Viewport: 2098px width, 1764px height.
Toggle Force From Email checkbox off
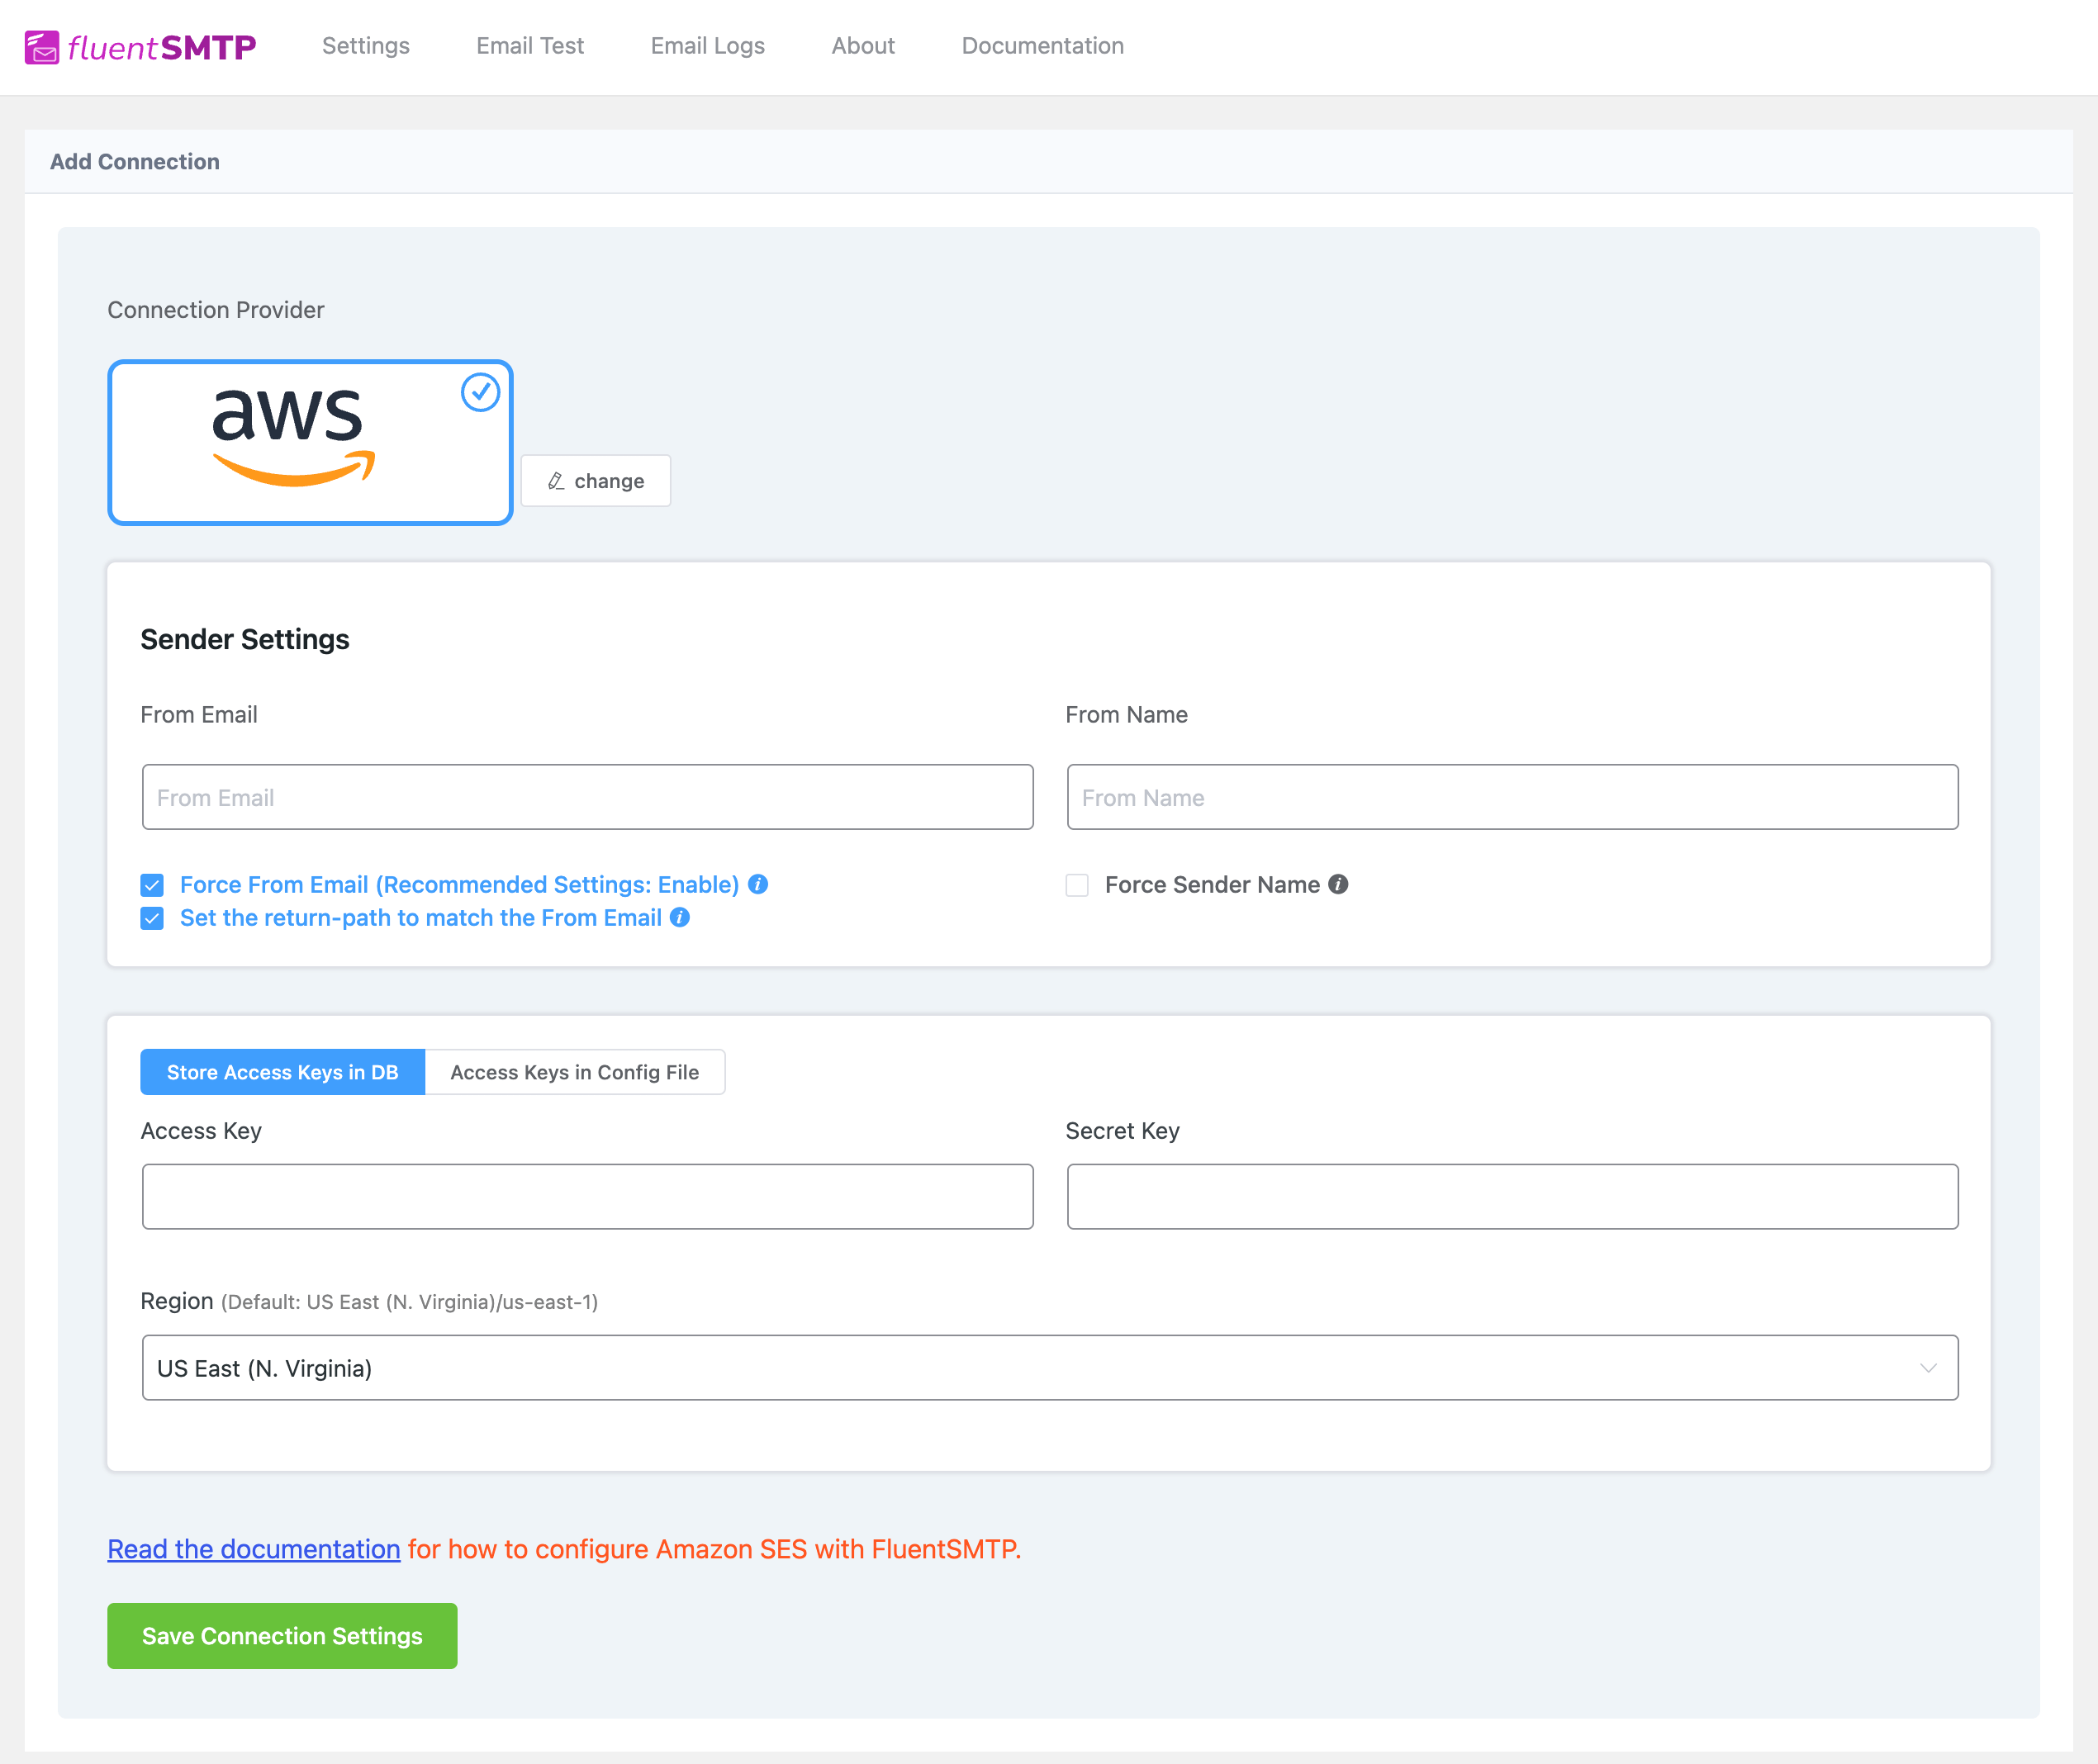[x=152, y=884]
